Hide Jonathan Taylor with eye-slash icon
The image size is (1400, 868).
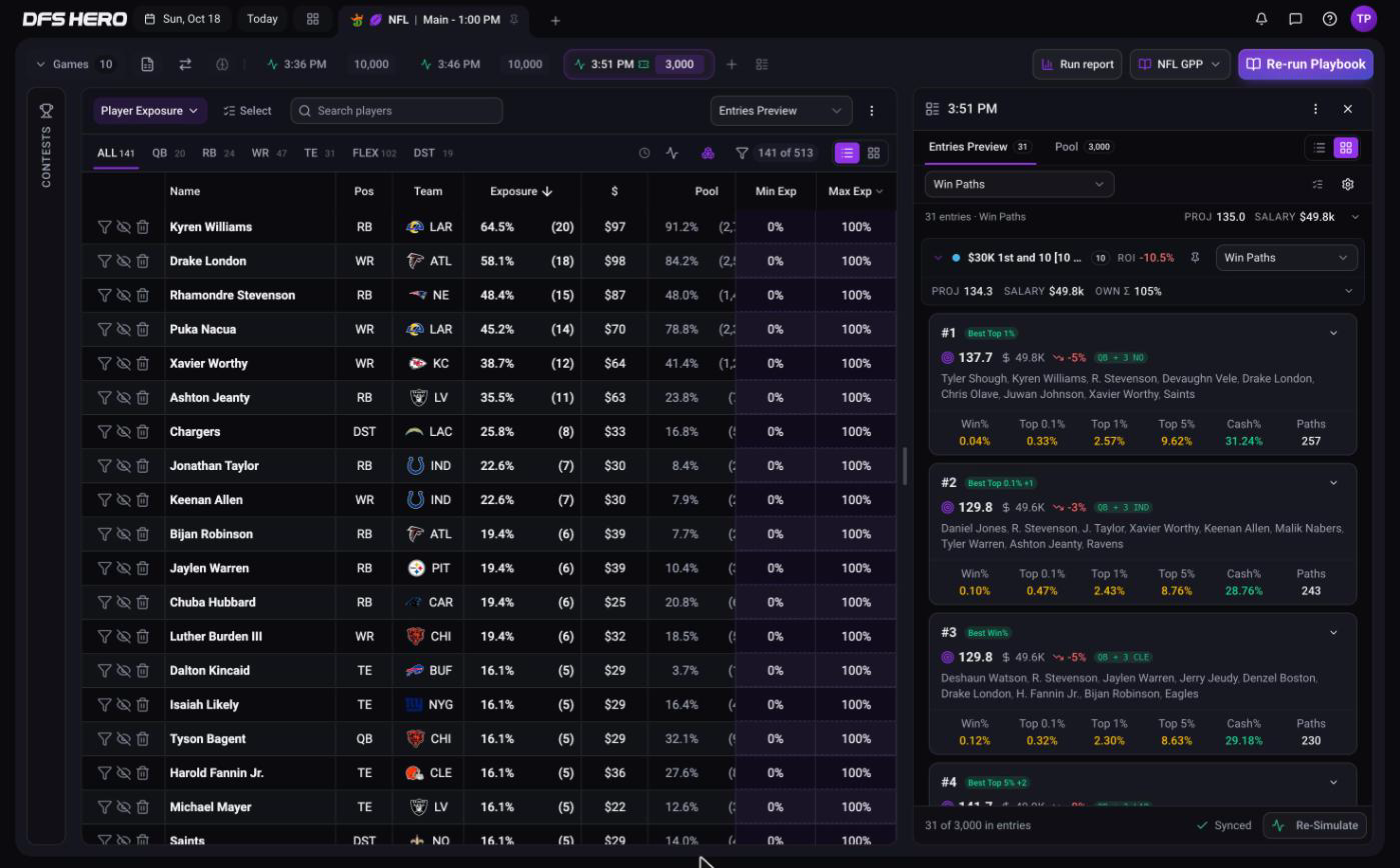click(x=123, y=466)
